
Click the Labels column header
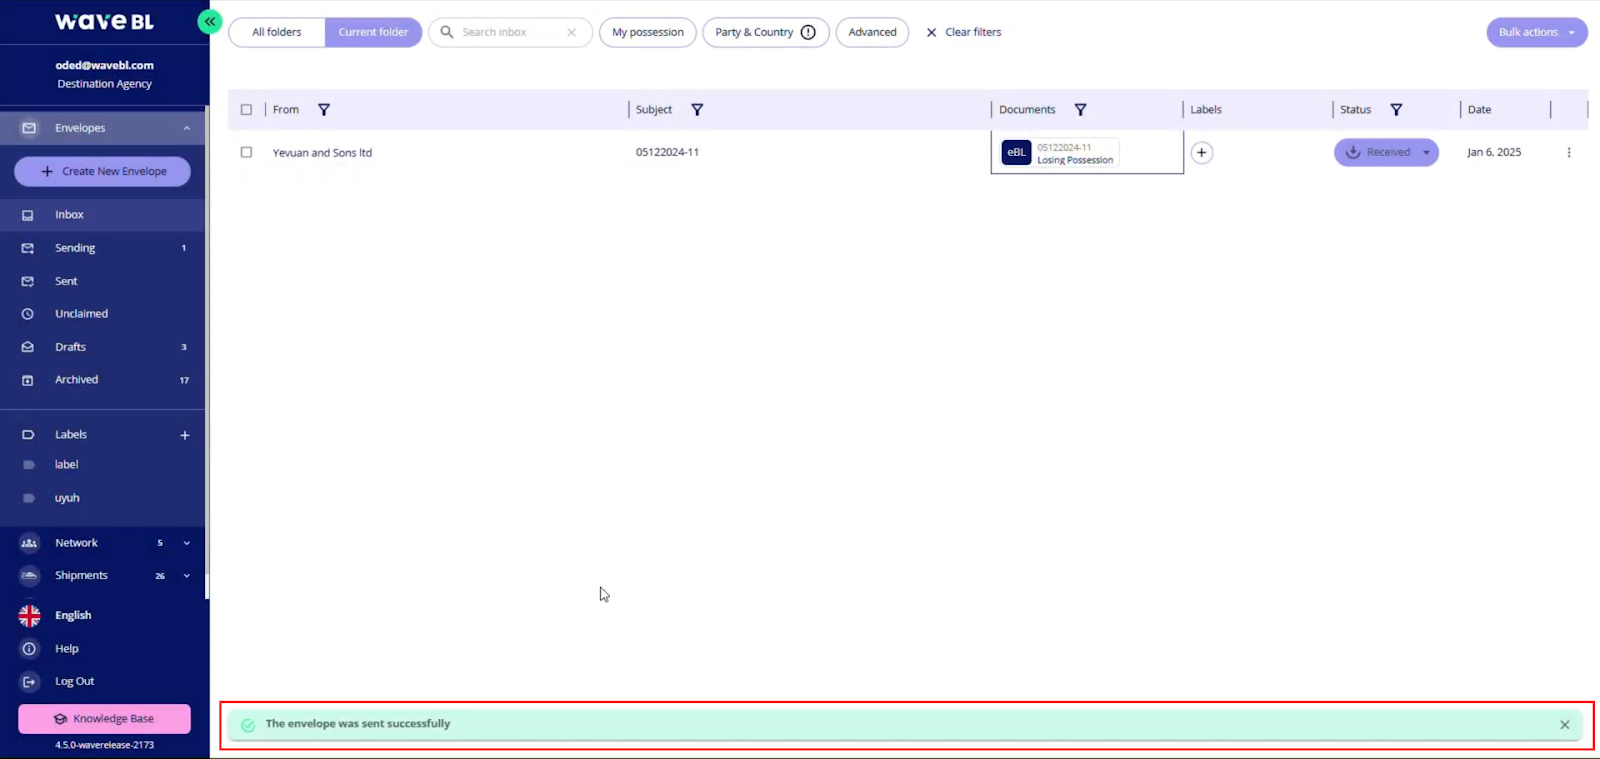tap(1206, 110)
